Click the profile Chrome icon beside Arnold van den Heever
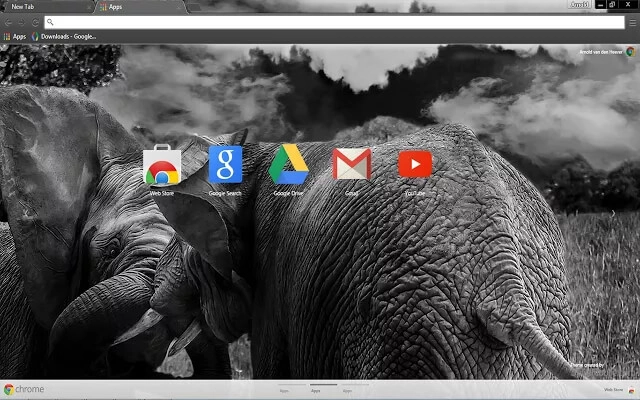640x400 pixels. (630, 52)
